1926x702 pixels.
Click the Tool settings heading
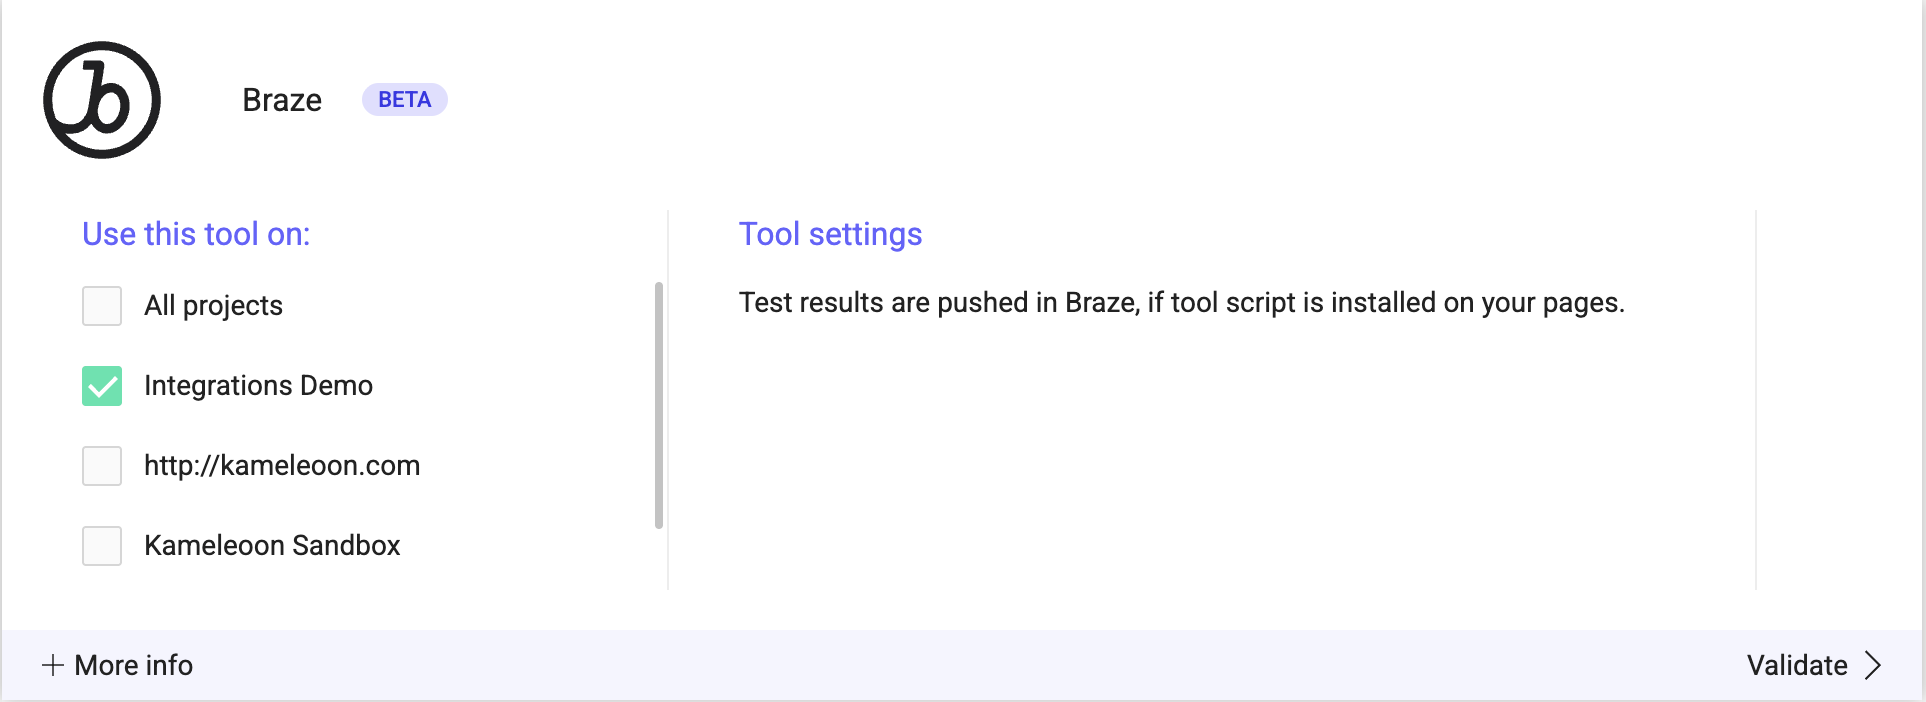point(830,234)
